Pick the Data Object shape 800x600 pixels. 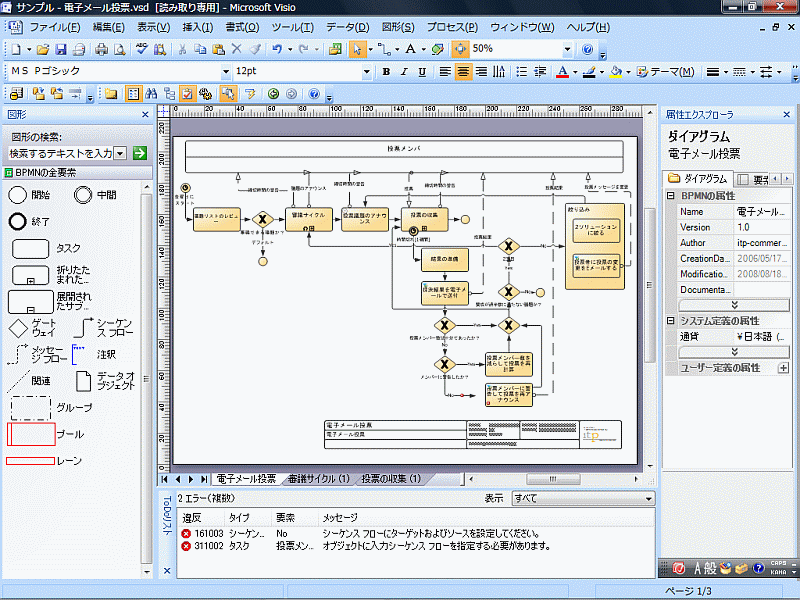[x=84, y=380]
